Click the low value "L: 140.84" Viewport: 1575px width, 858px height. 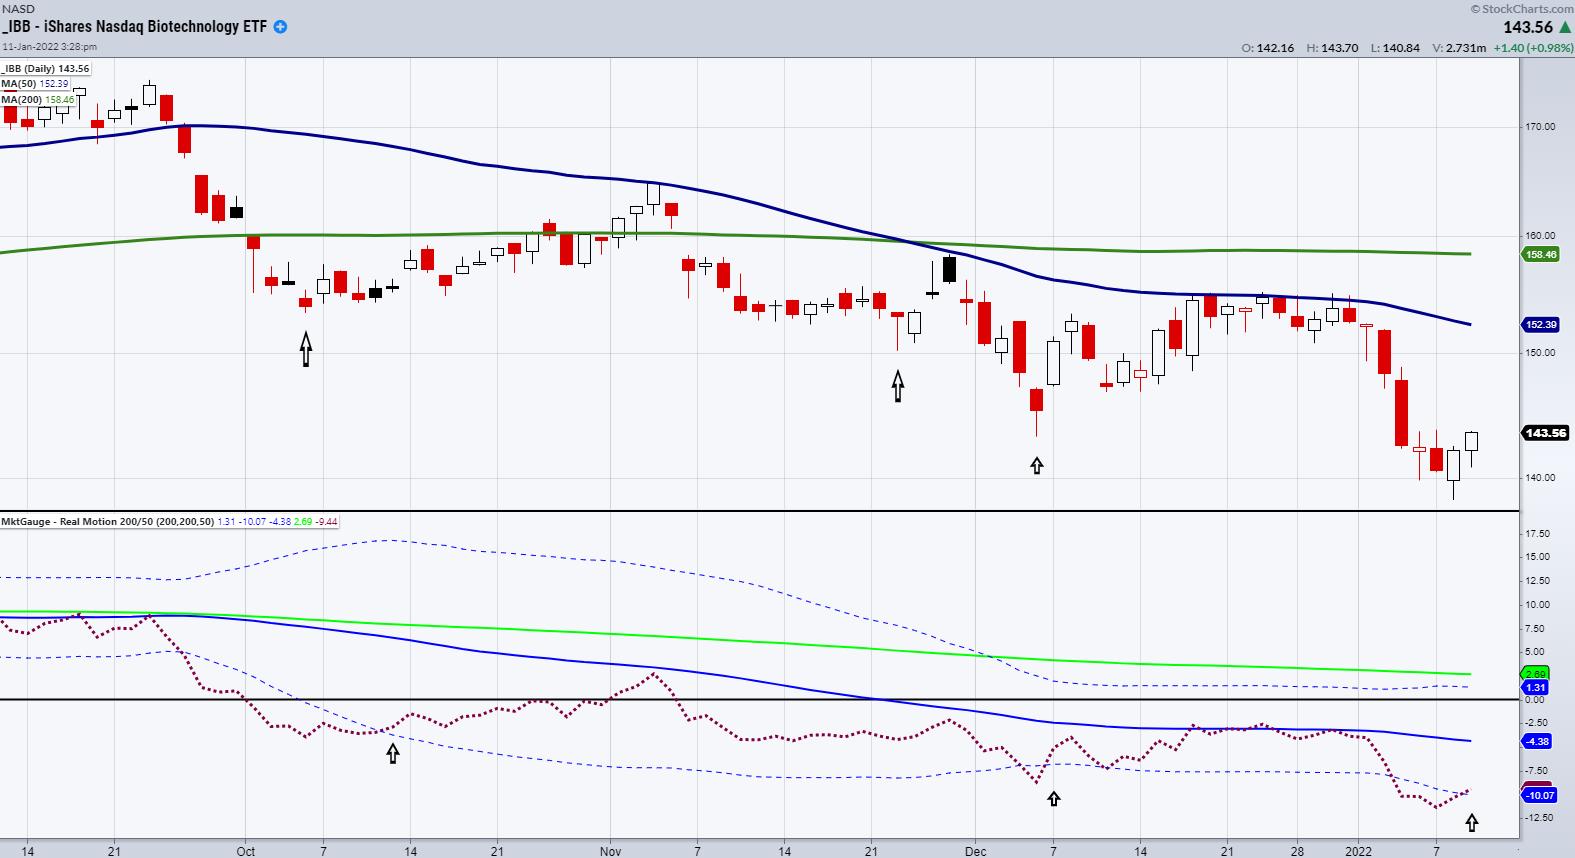pos(1395,48)
